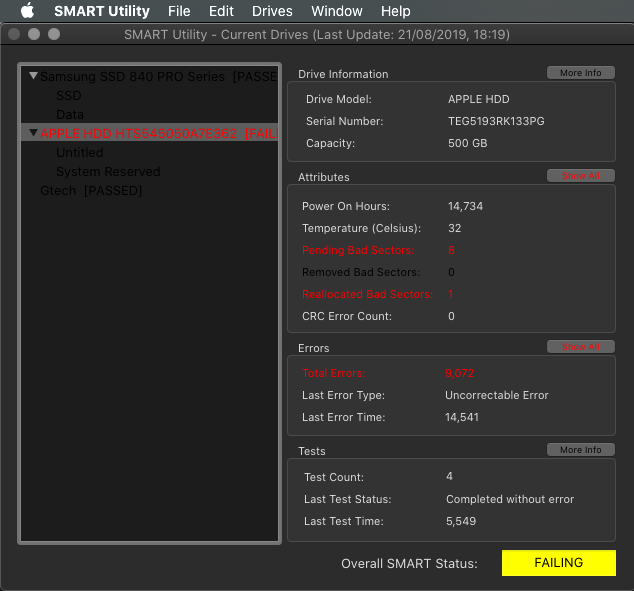Select the Gtech [PASSED] drive

click(149, 190)
